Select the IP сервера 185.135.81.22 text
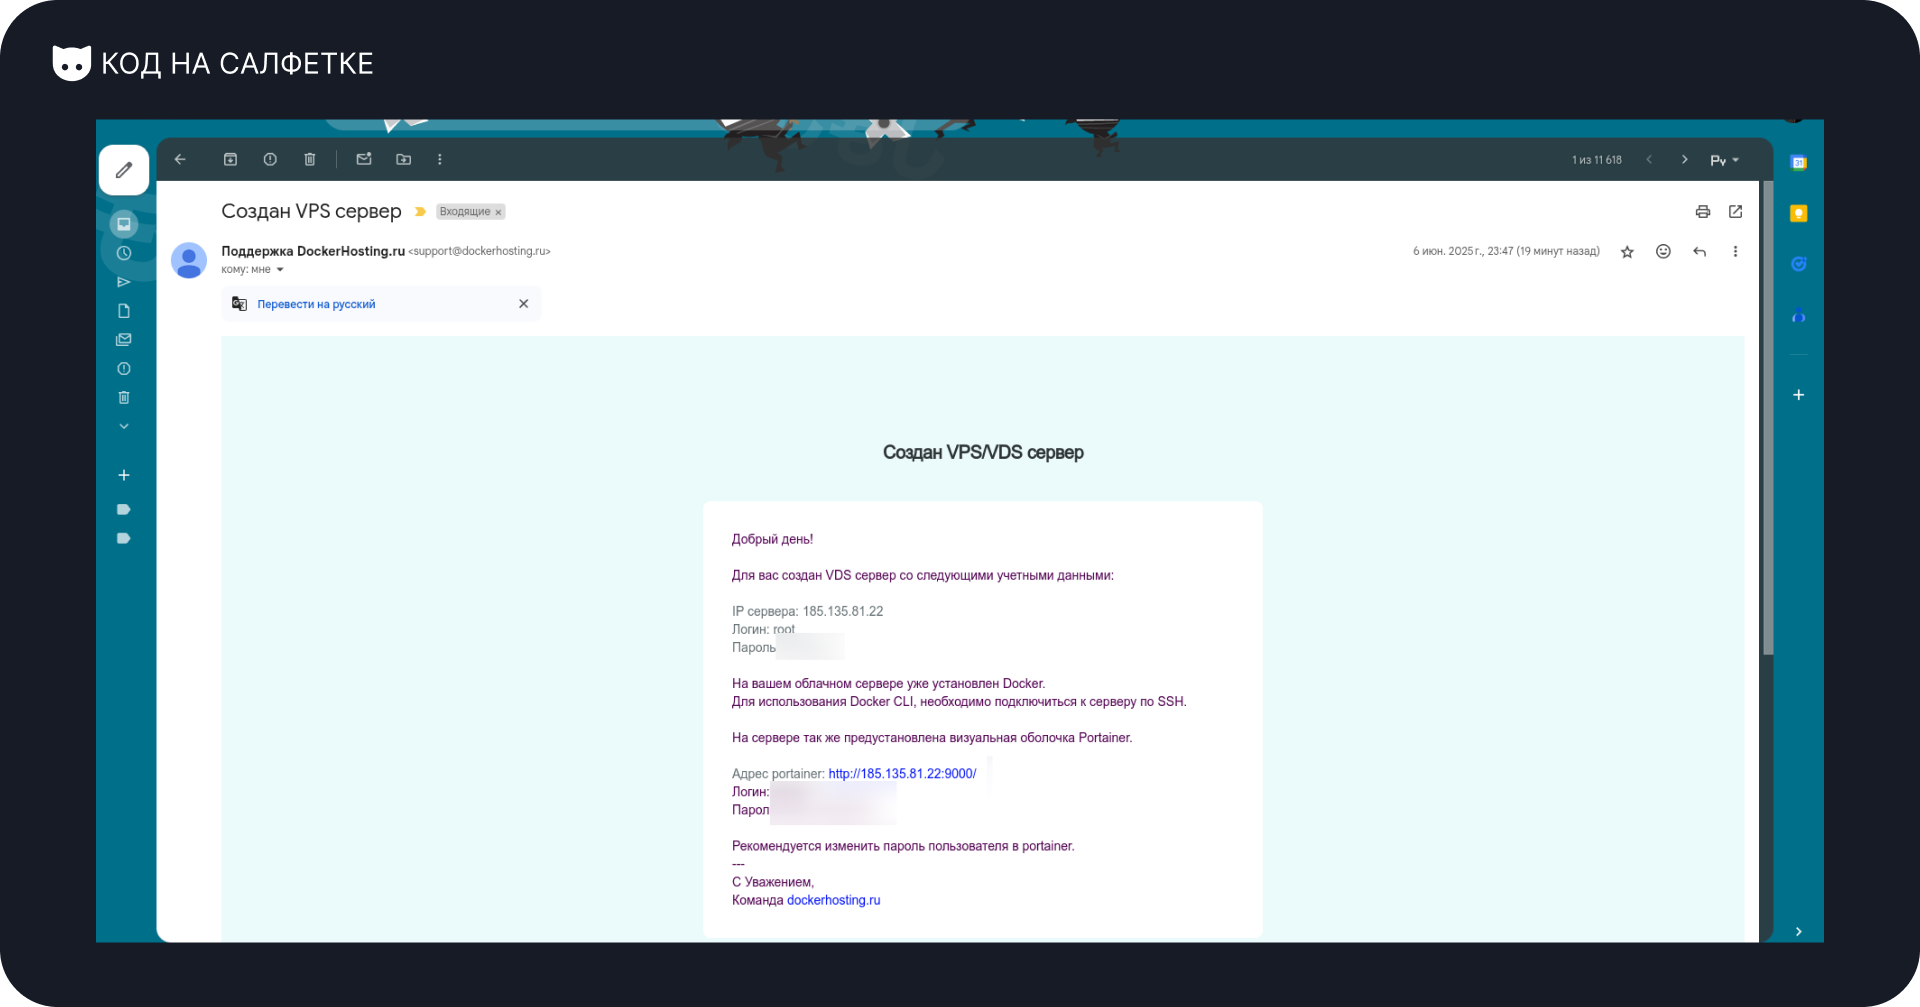The width and height of the screenshot is (1920, 1007). 807,611
